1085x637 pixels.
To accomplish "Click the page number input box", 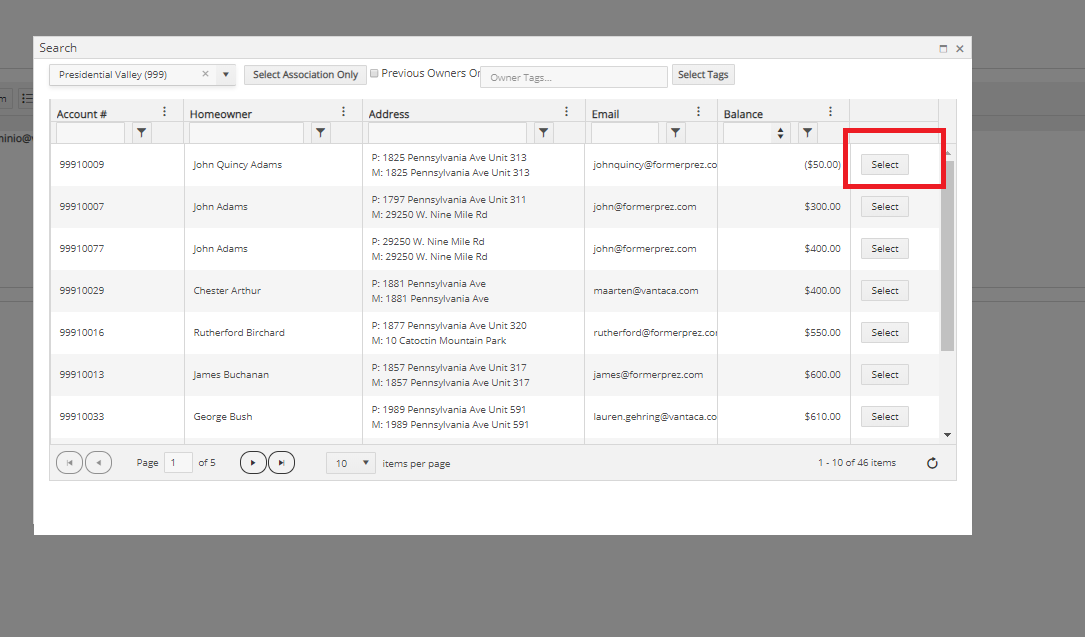I will (178, 463).
